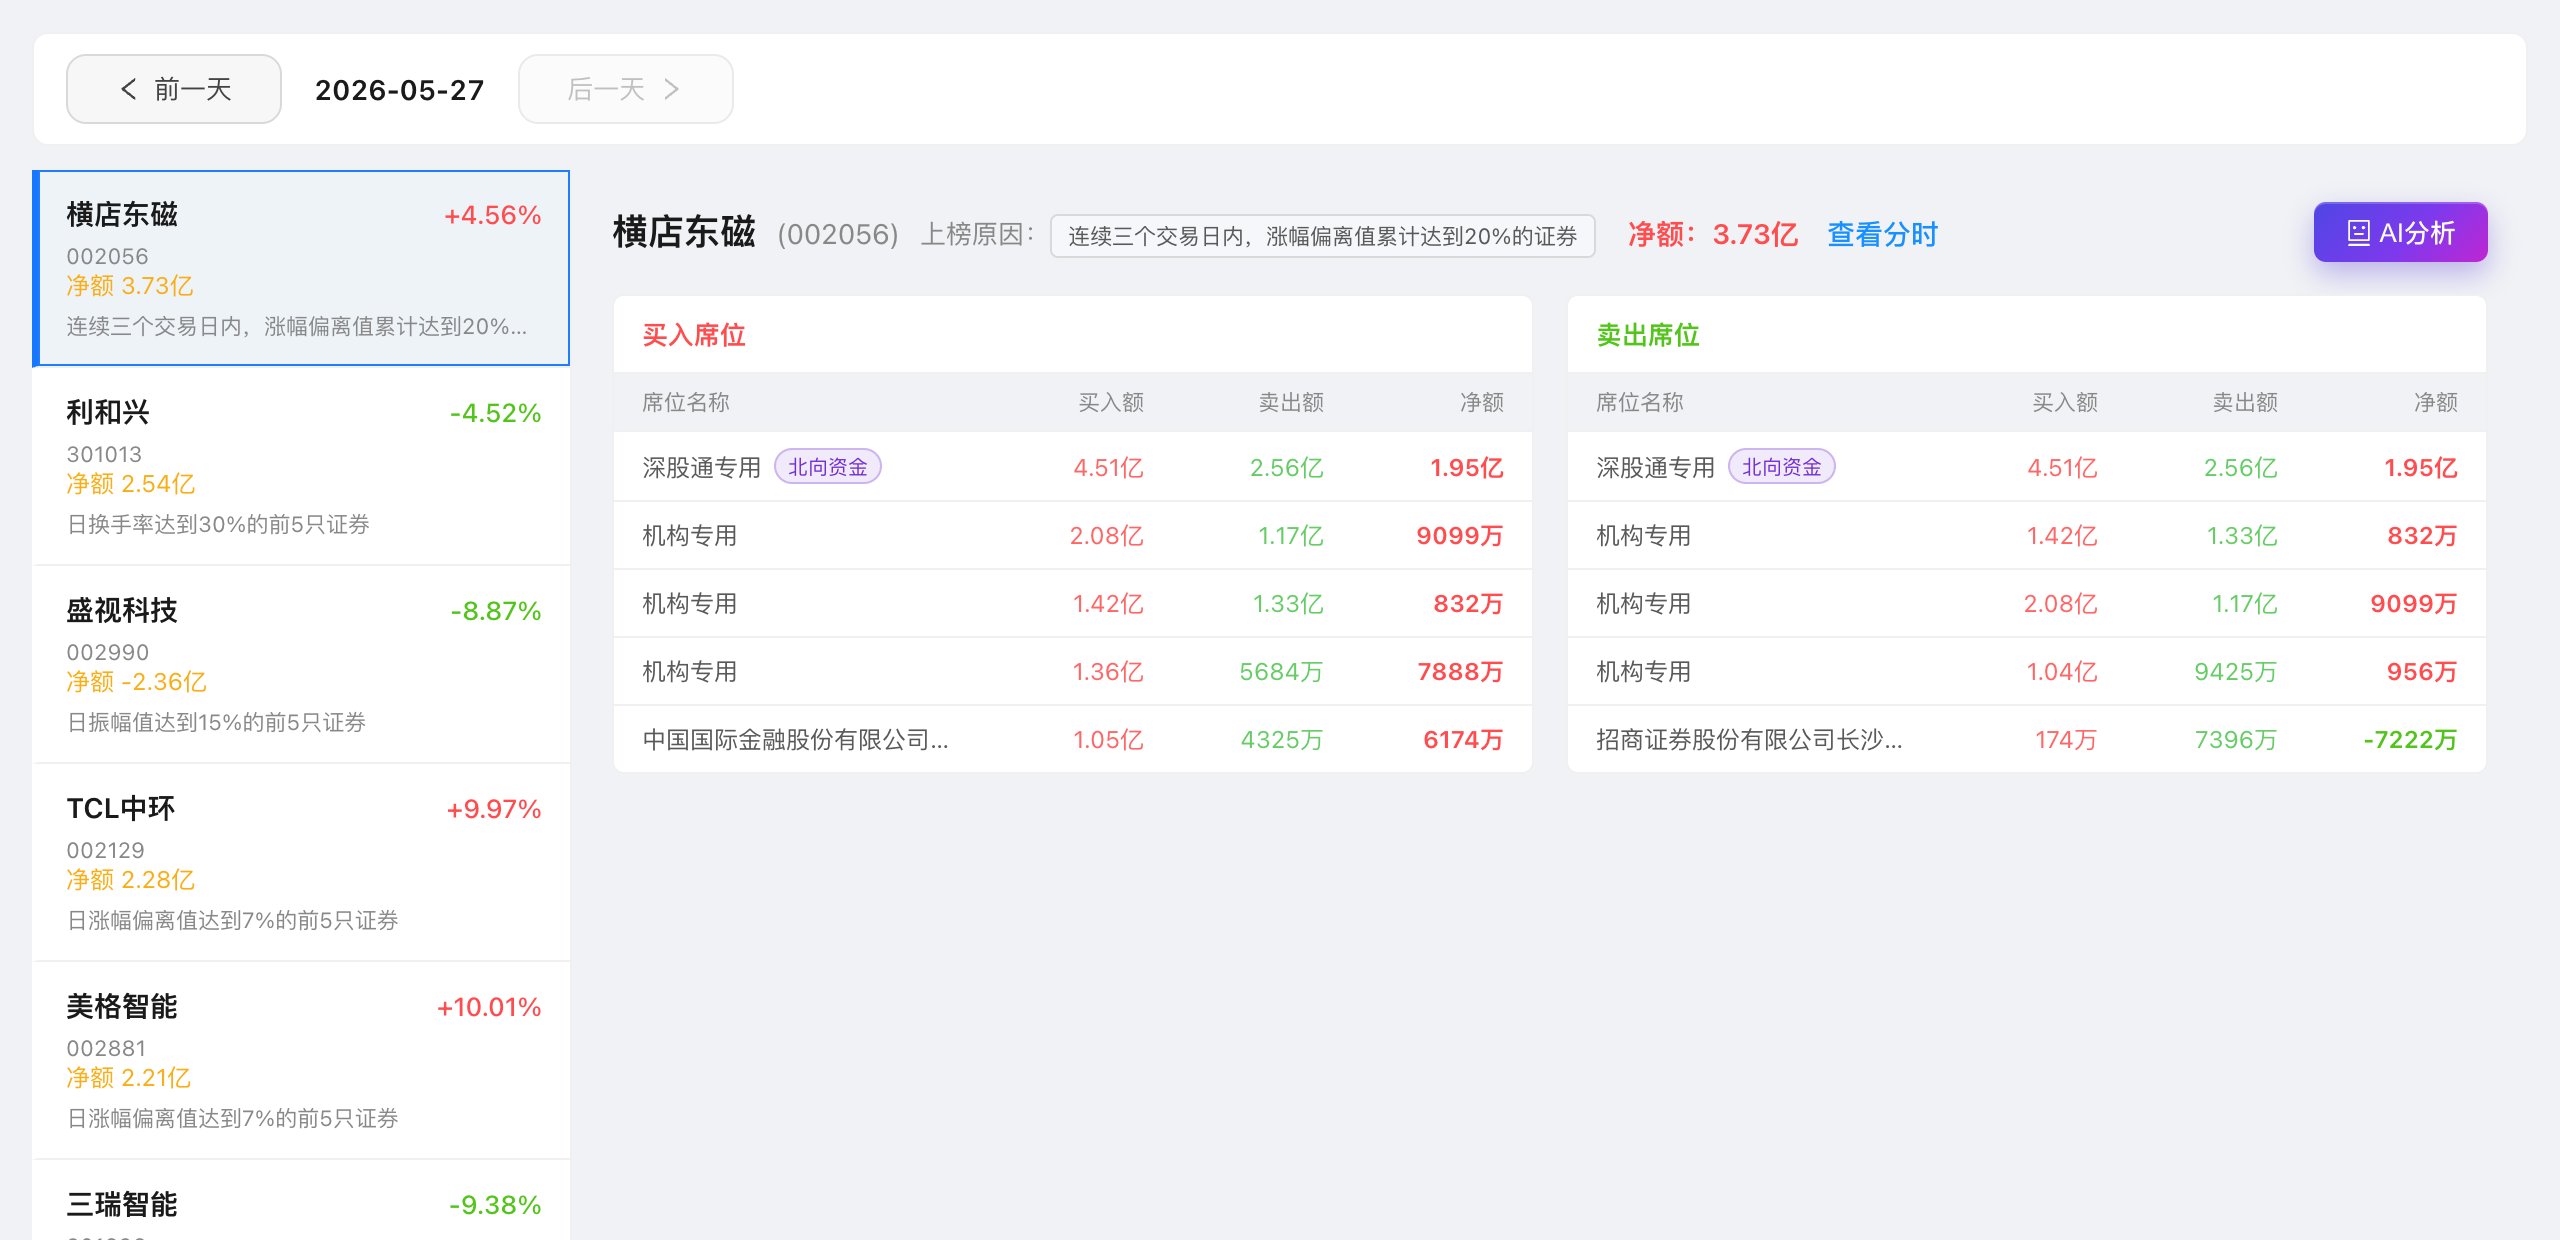Click 净额 2.28亿 on TCL中环's card
This screenshot has width=2560, height=1240.
click(130, 880)
